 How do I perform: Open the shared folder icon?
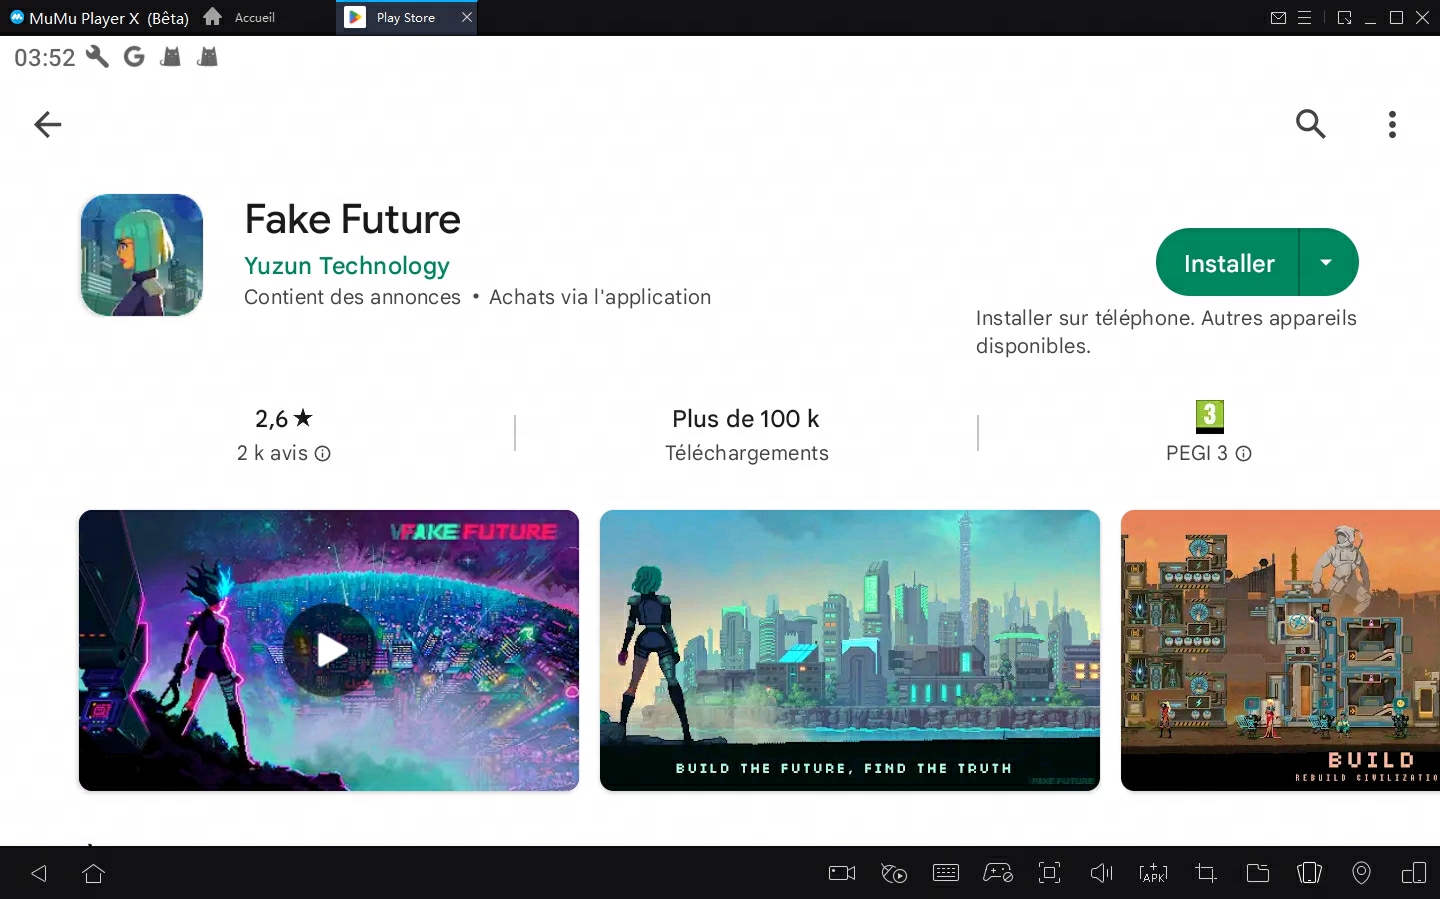(1258, 873)
